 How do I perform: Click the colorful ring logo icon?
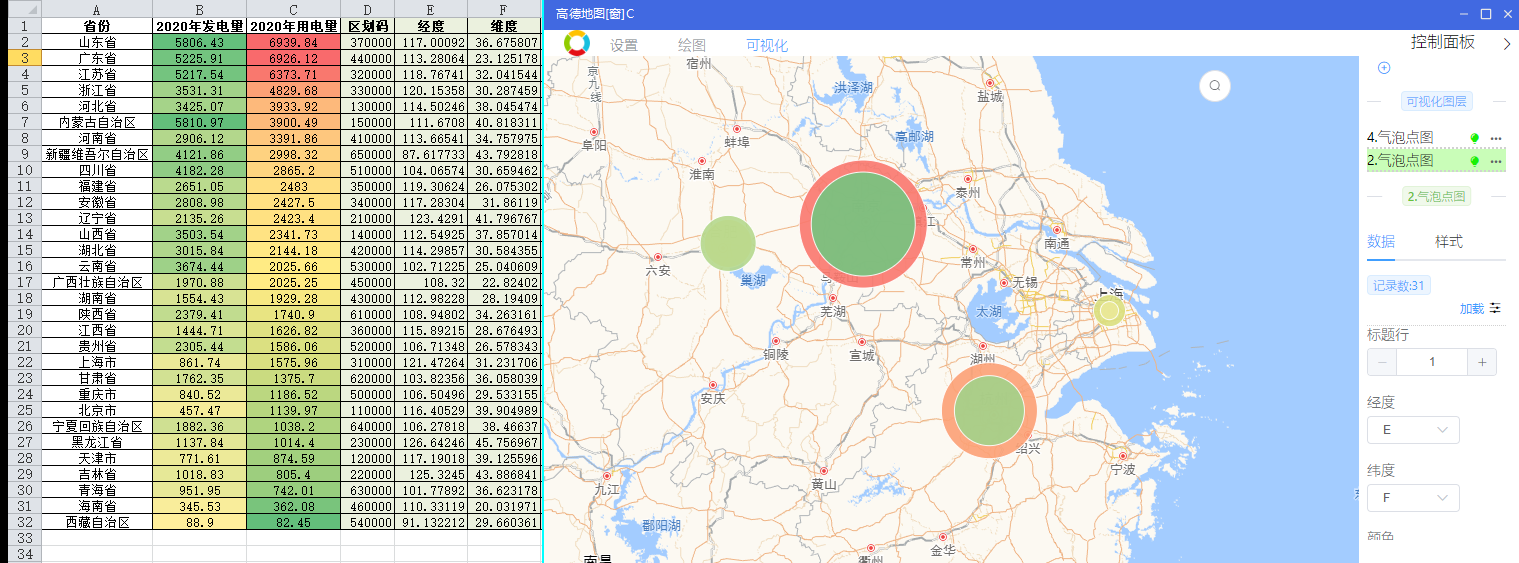tap(577, 44)
